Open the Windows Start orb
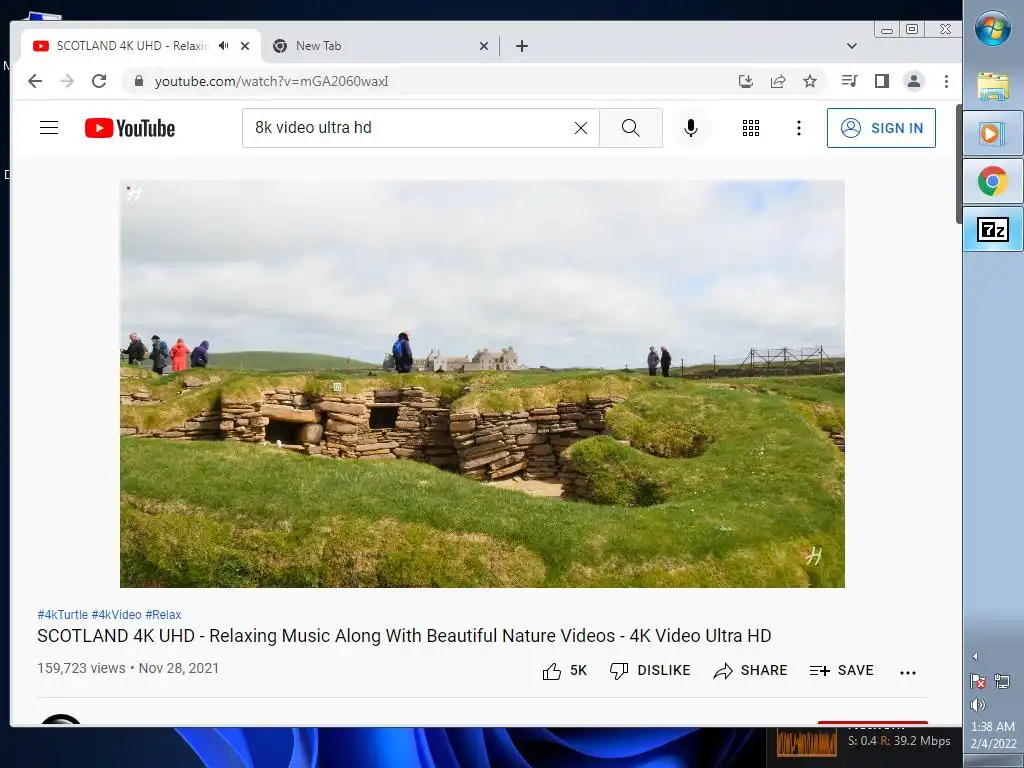1024x768 pixels. (x=993, y=28)
